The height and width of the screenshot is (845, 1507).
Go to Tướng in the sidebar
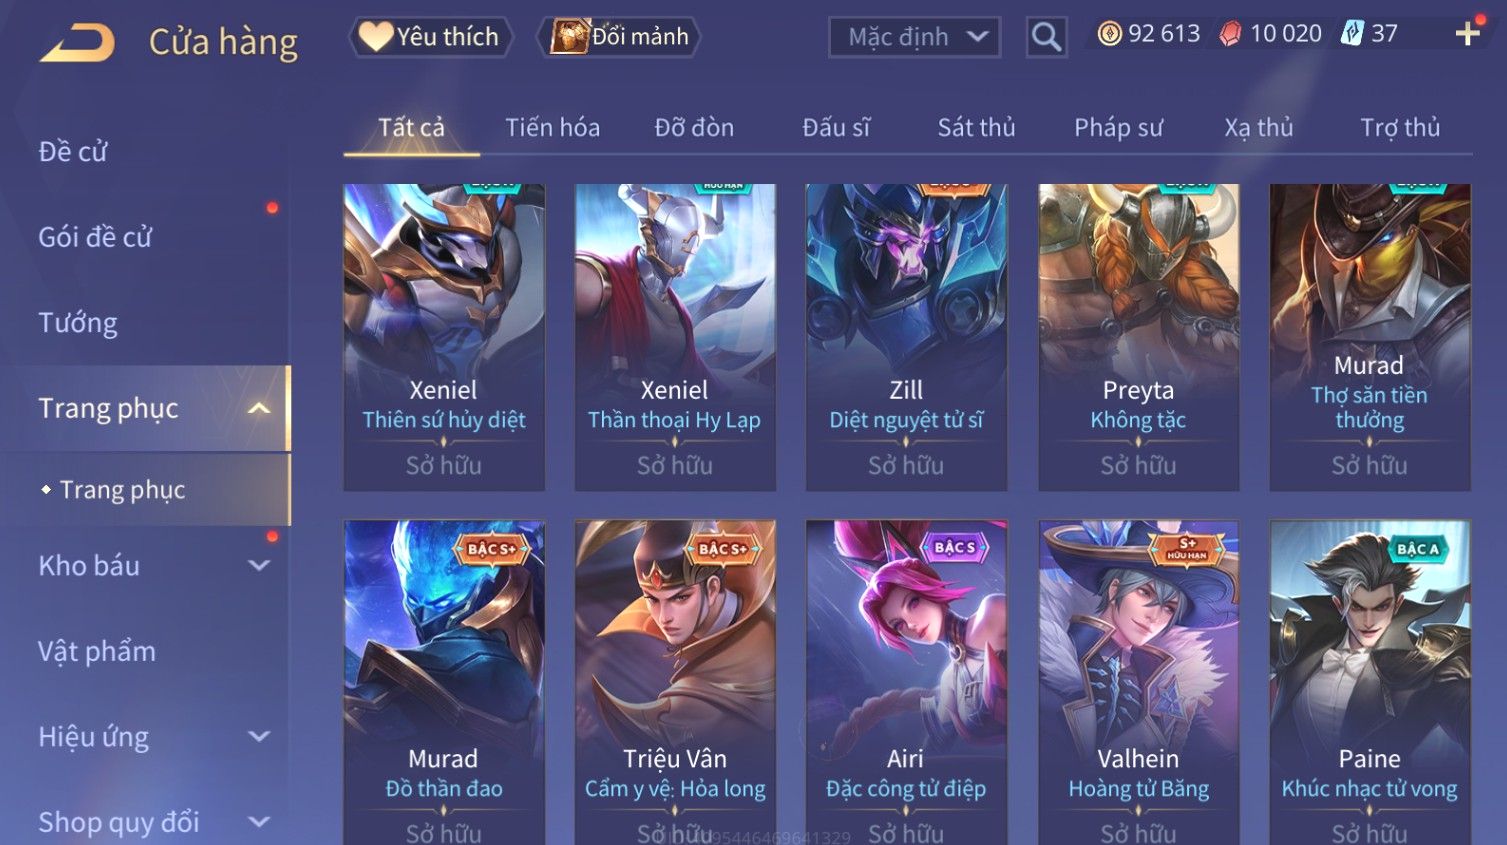click(x=78, y=323)
